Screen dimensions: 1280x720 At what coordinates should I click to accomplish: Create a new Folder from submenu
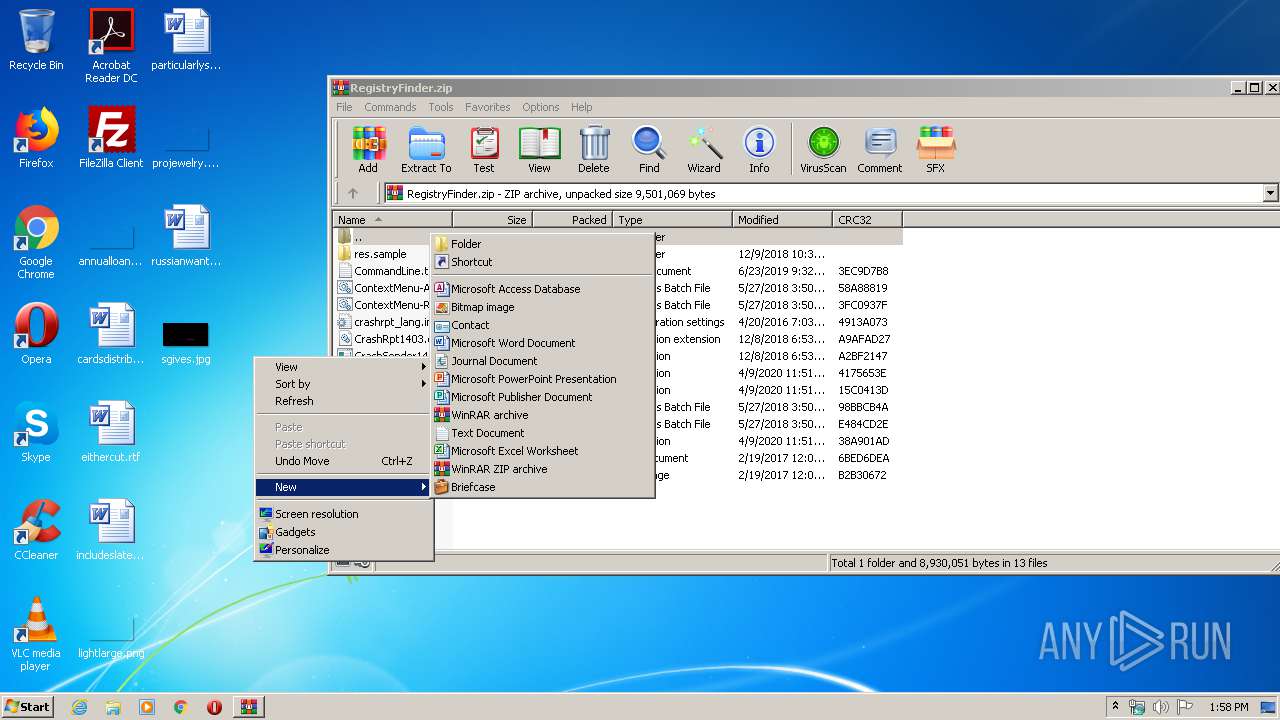[542, 244]
